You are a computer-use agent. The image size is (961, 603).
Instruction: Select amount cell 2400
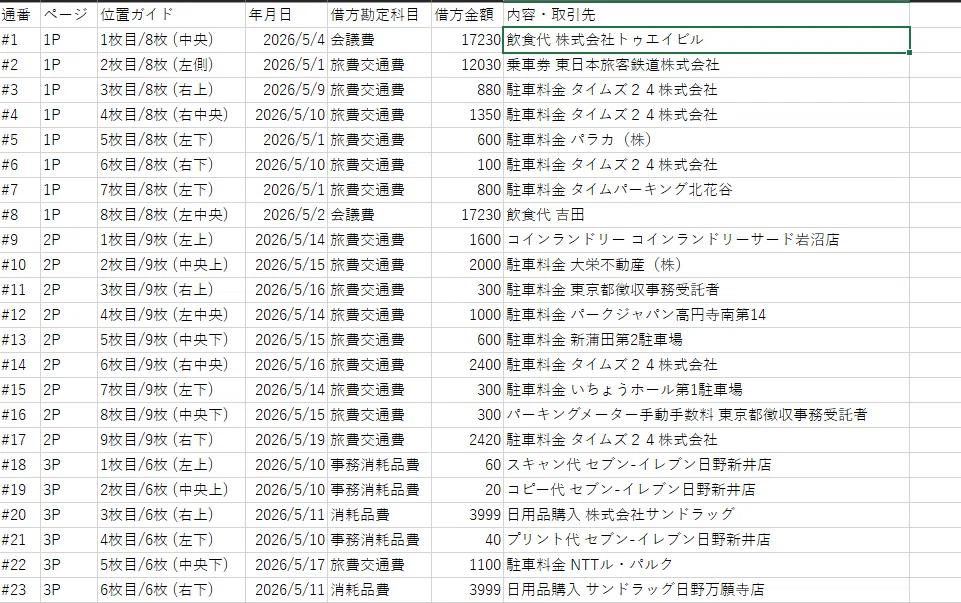[x=467, y=365]
